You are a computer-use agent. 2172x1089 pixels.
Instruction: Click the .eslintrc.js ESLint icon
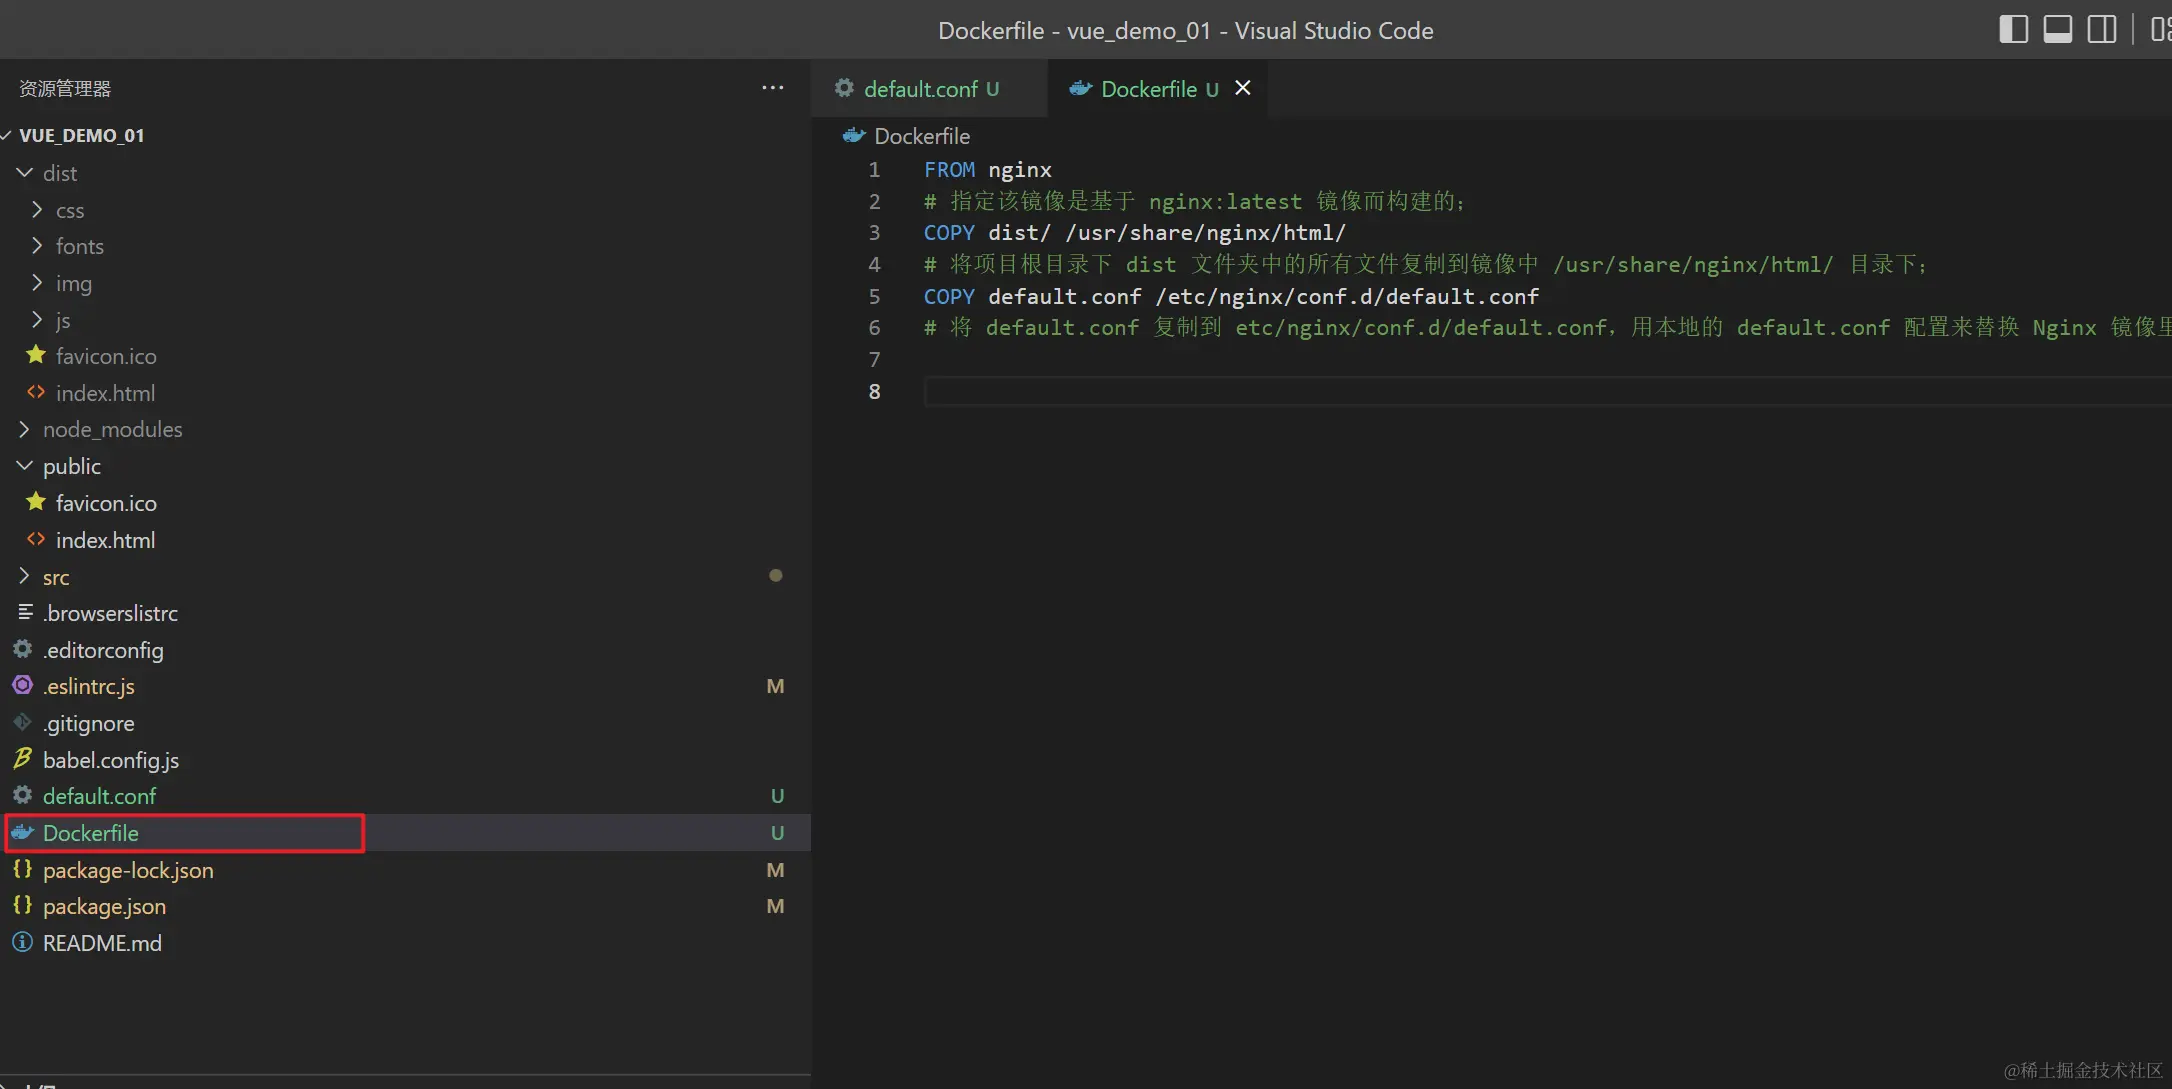click(22, 686)
